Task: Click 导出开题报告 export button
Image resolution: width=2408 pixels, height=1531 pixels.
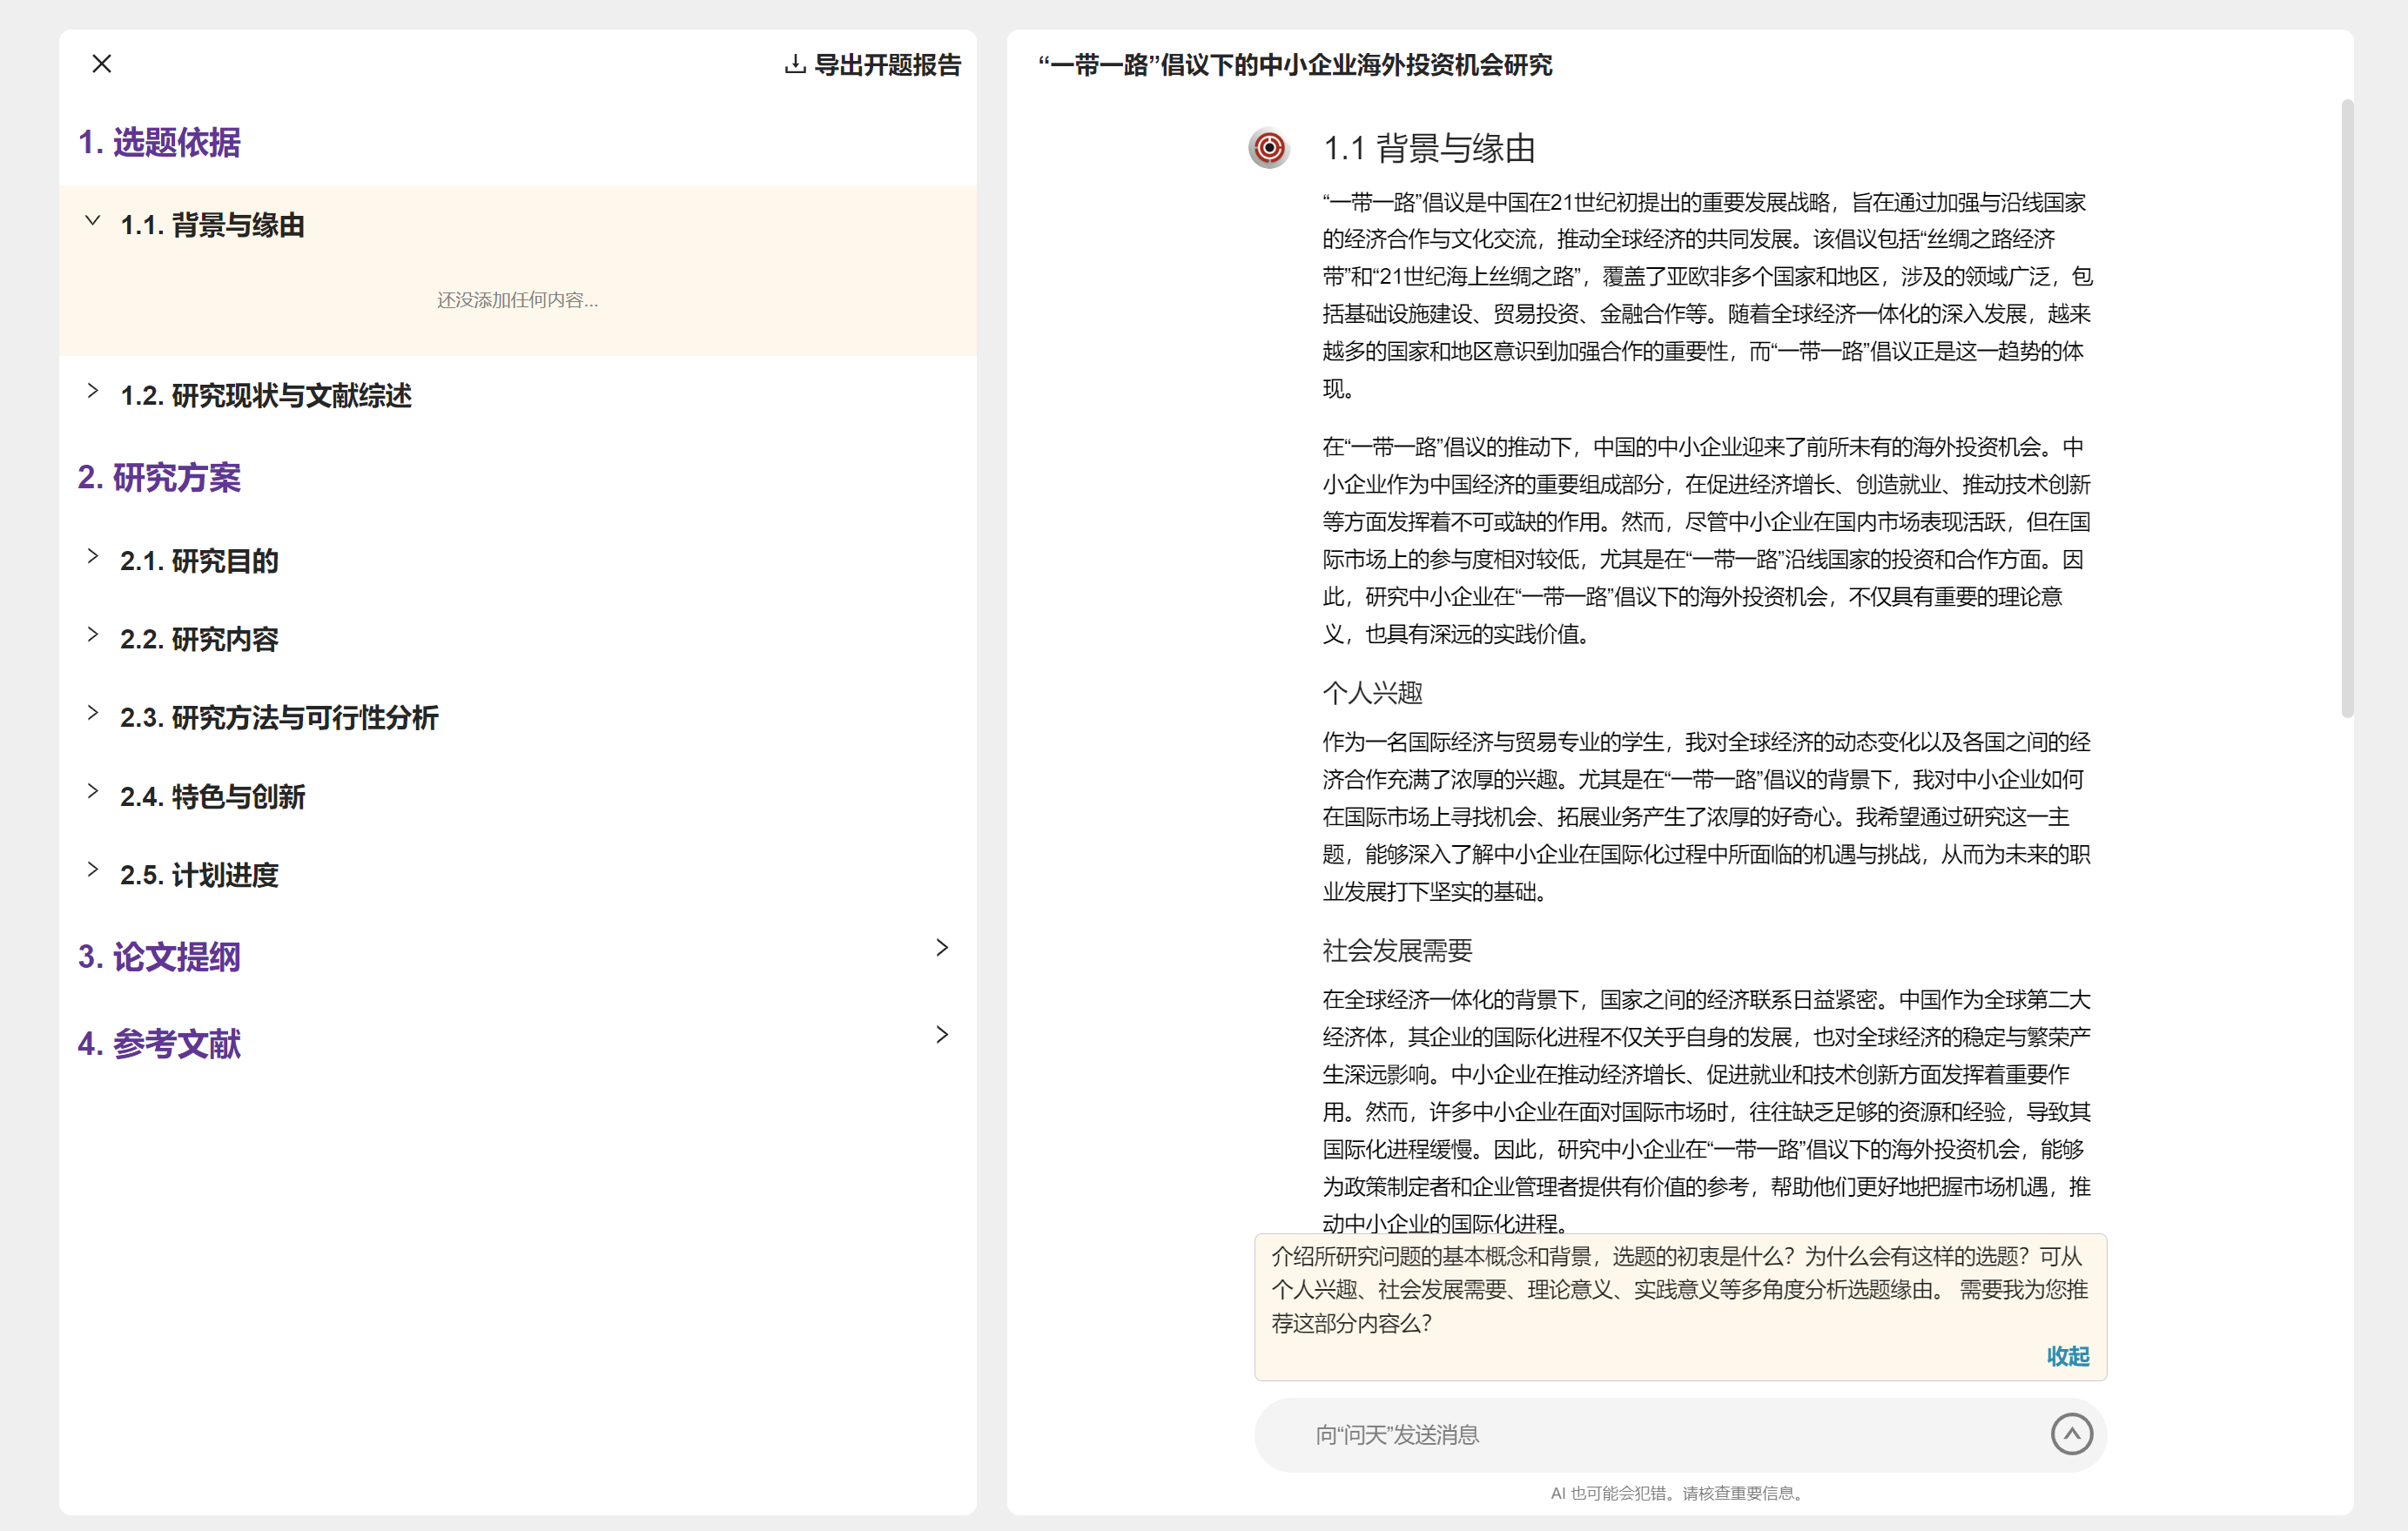Action: click(x=873, y=65)
